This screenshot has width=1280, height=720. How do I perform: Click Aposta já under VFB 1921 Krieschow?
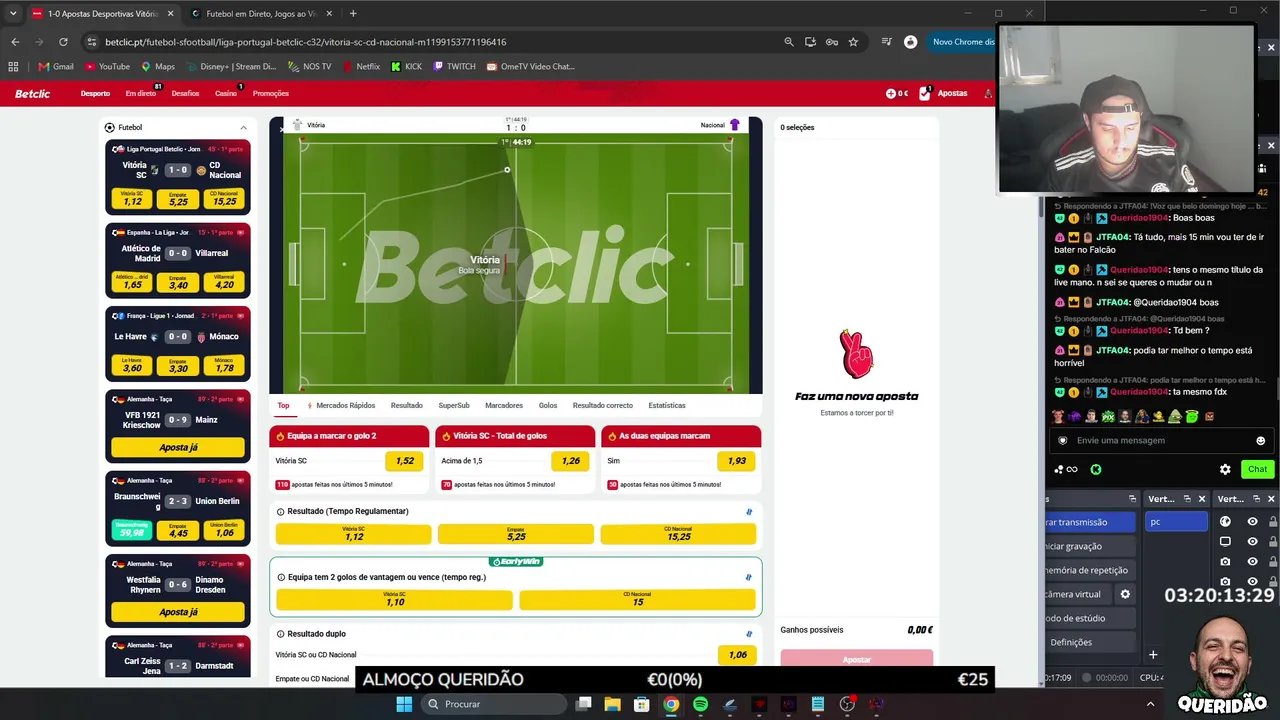[x=178, y=448]
